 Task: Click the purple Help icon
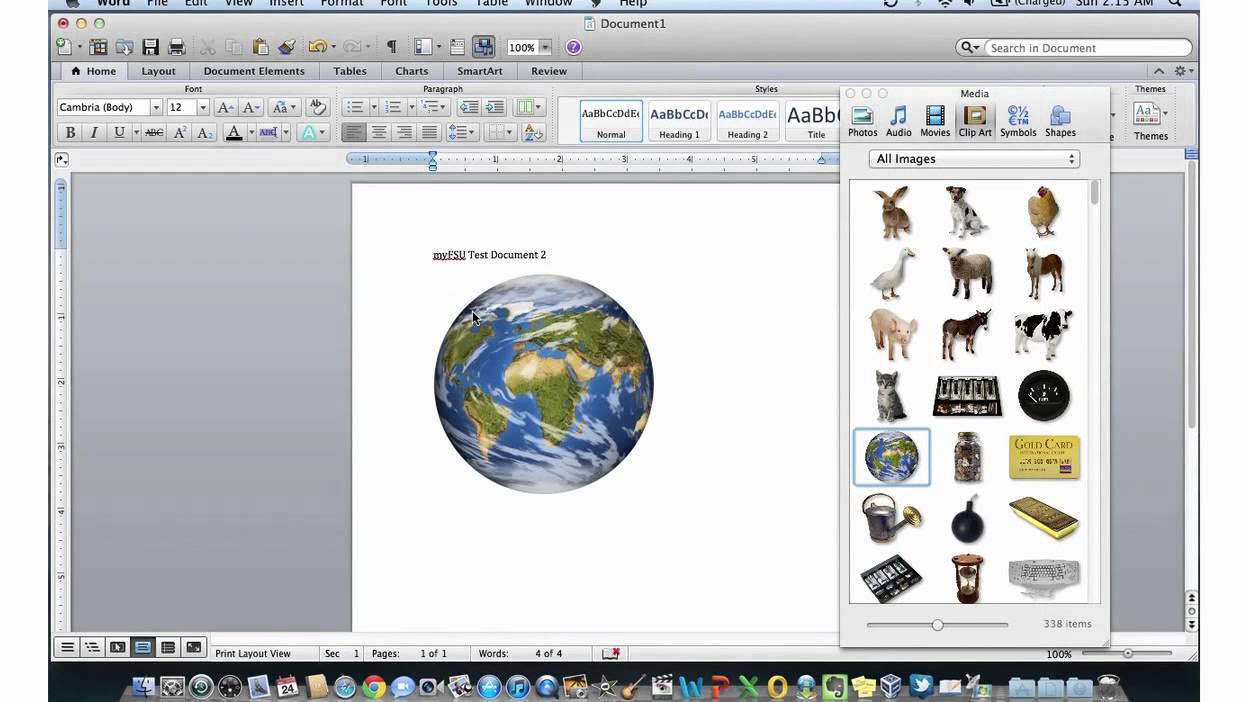point(573,47)
